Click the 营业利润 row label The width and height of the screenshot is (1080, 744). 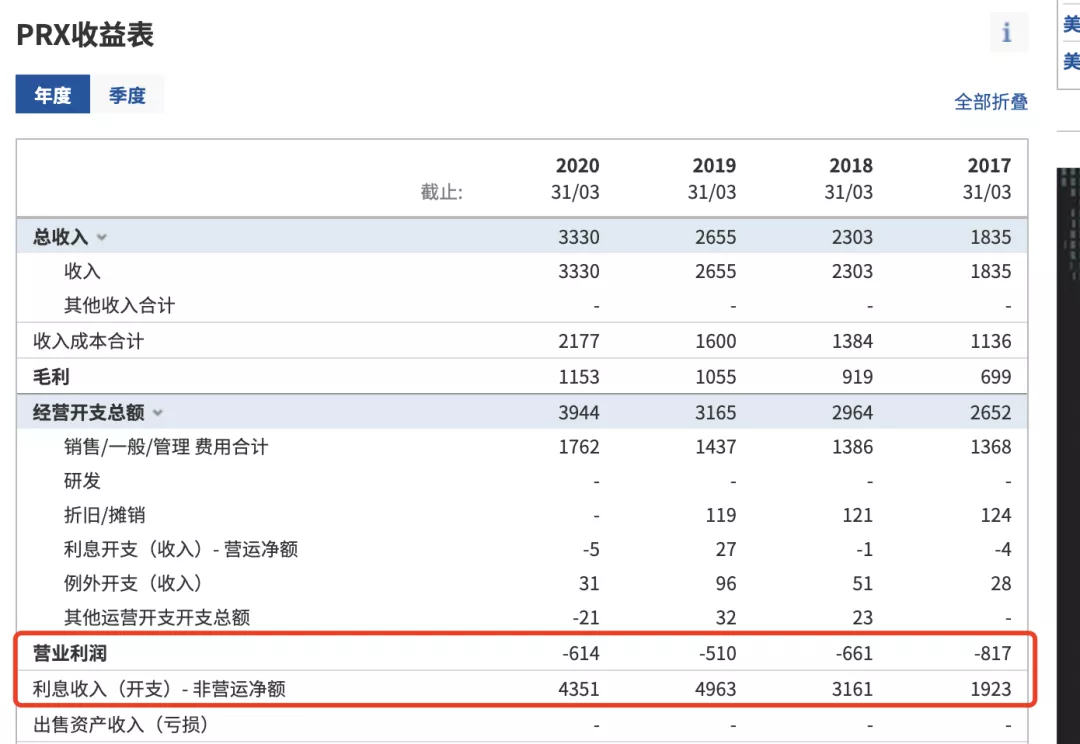pos(70,653)
